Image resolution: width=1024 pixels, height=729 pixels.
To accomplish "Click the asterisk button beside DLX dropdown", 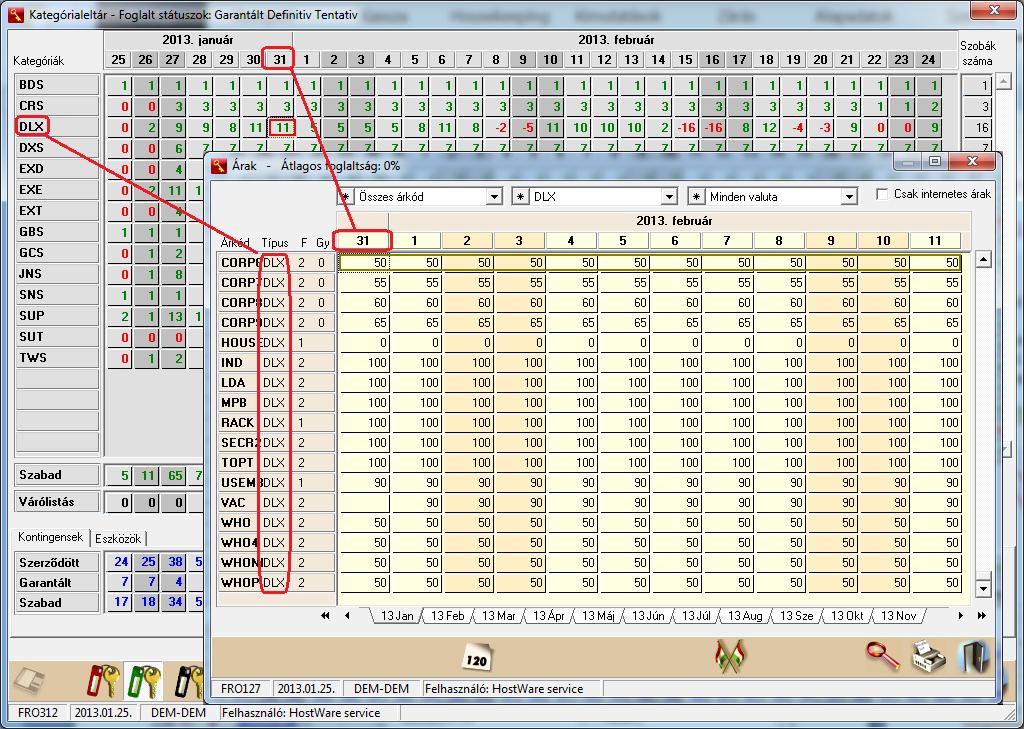I will 520,197.
